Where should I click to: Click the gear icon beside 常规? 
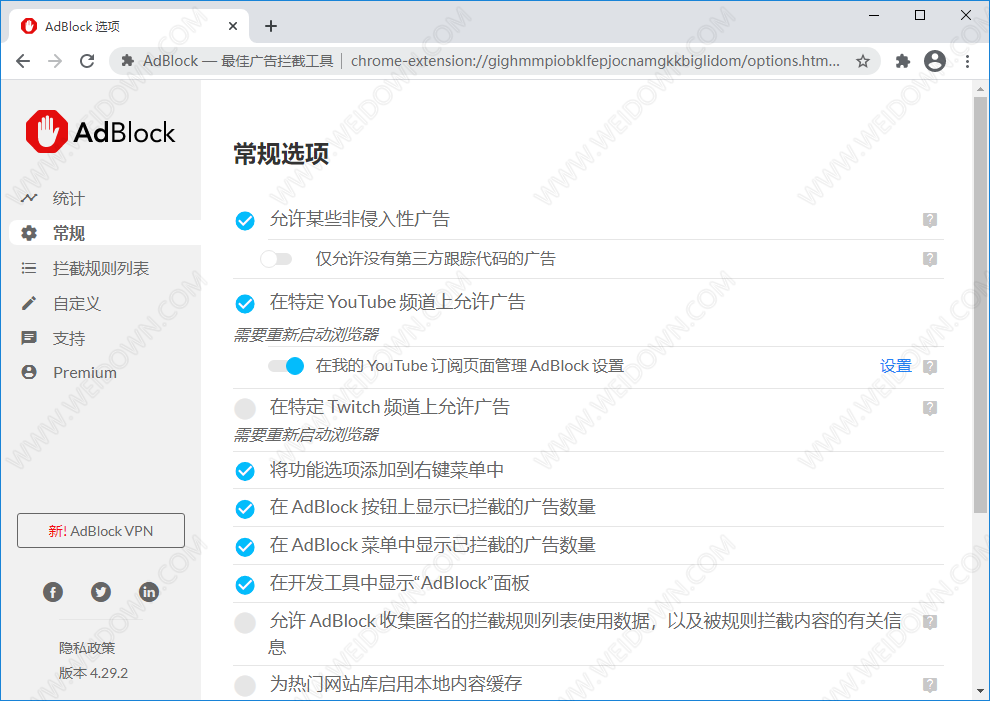point(29,233)
